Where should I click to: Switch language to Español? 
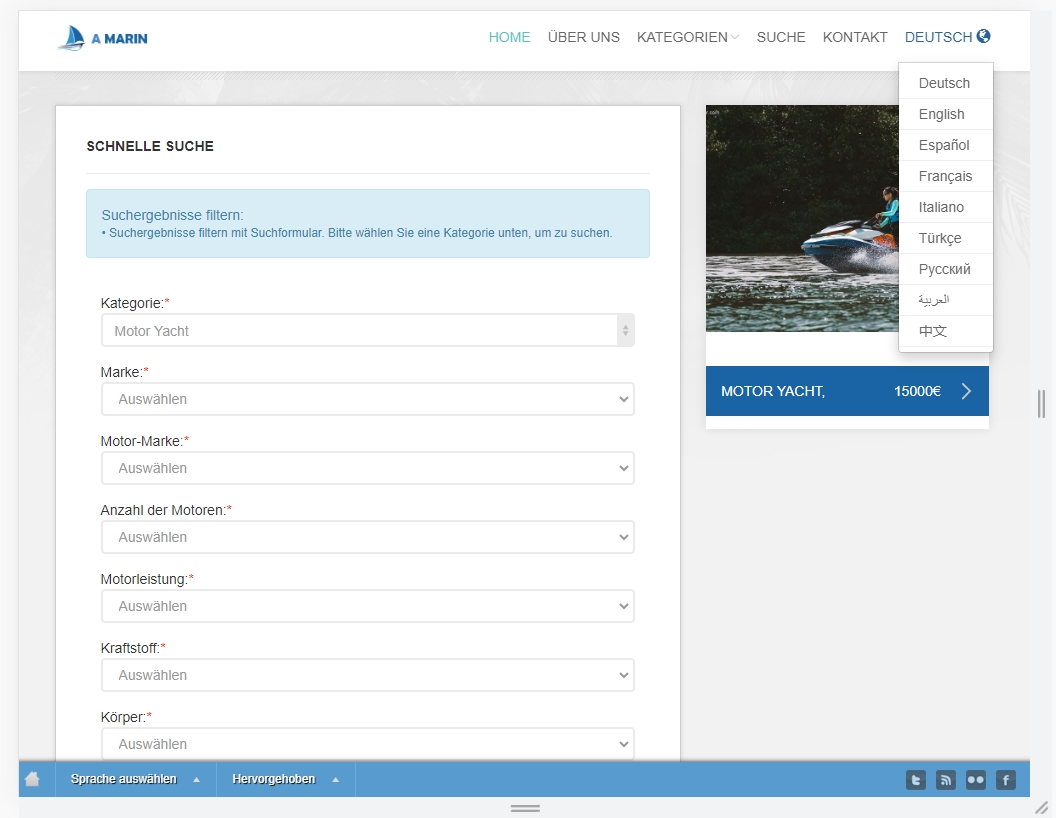pos(946,145)
